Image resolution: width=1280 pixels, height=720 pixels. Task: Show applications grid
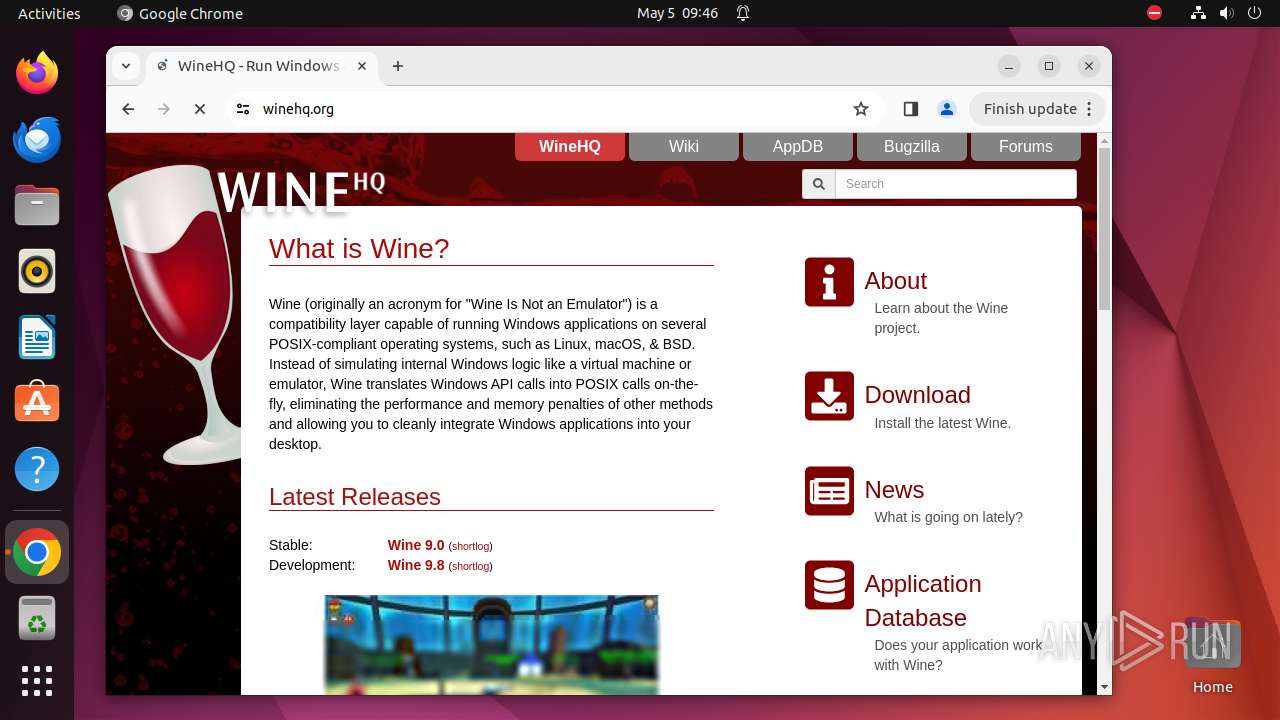[x=37, y=681]
